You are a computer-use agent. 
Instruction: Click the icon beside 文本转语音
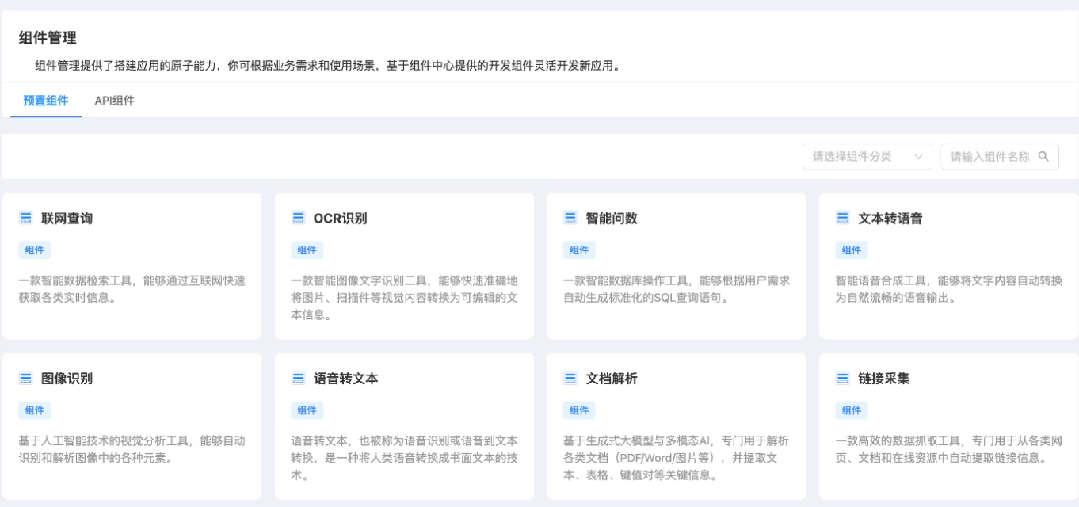click(x=842, y=218)
